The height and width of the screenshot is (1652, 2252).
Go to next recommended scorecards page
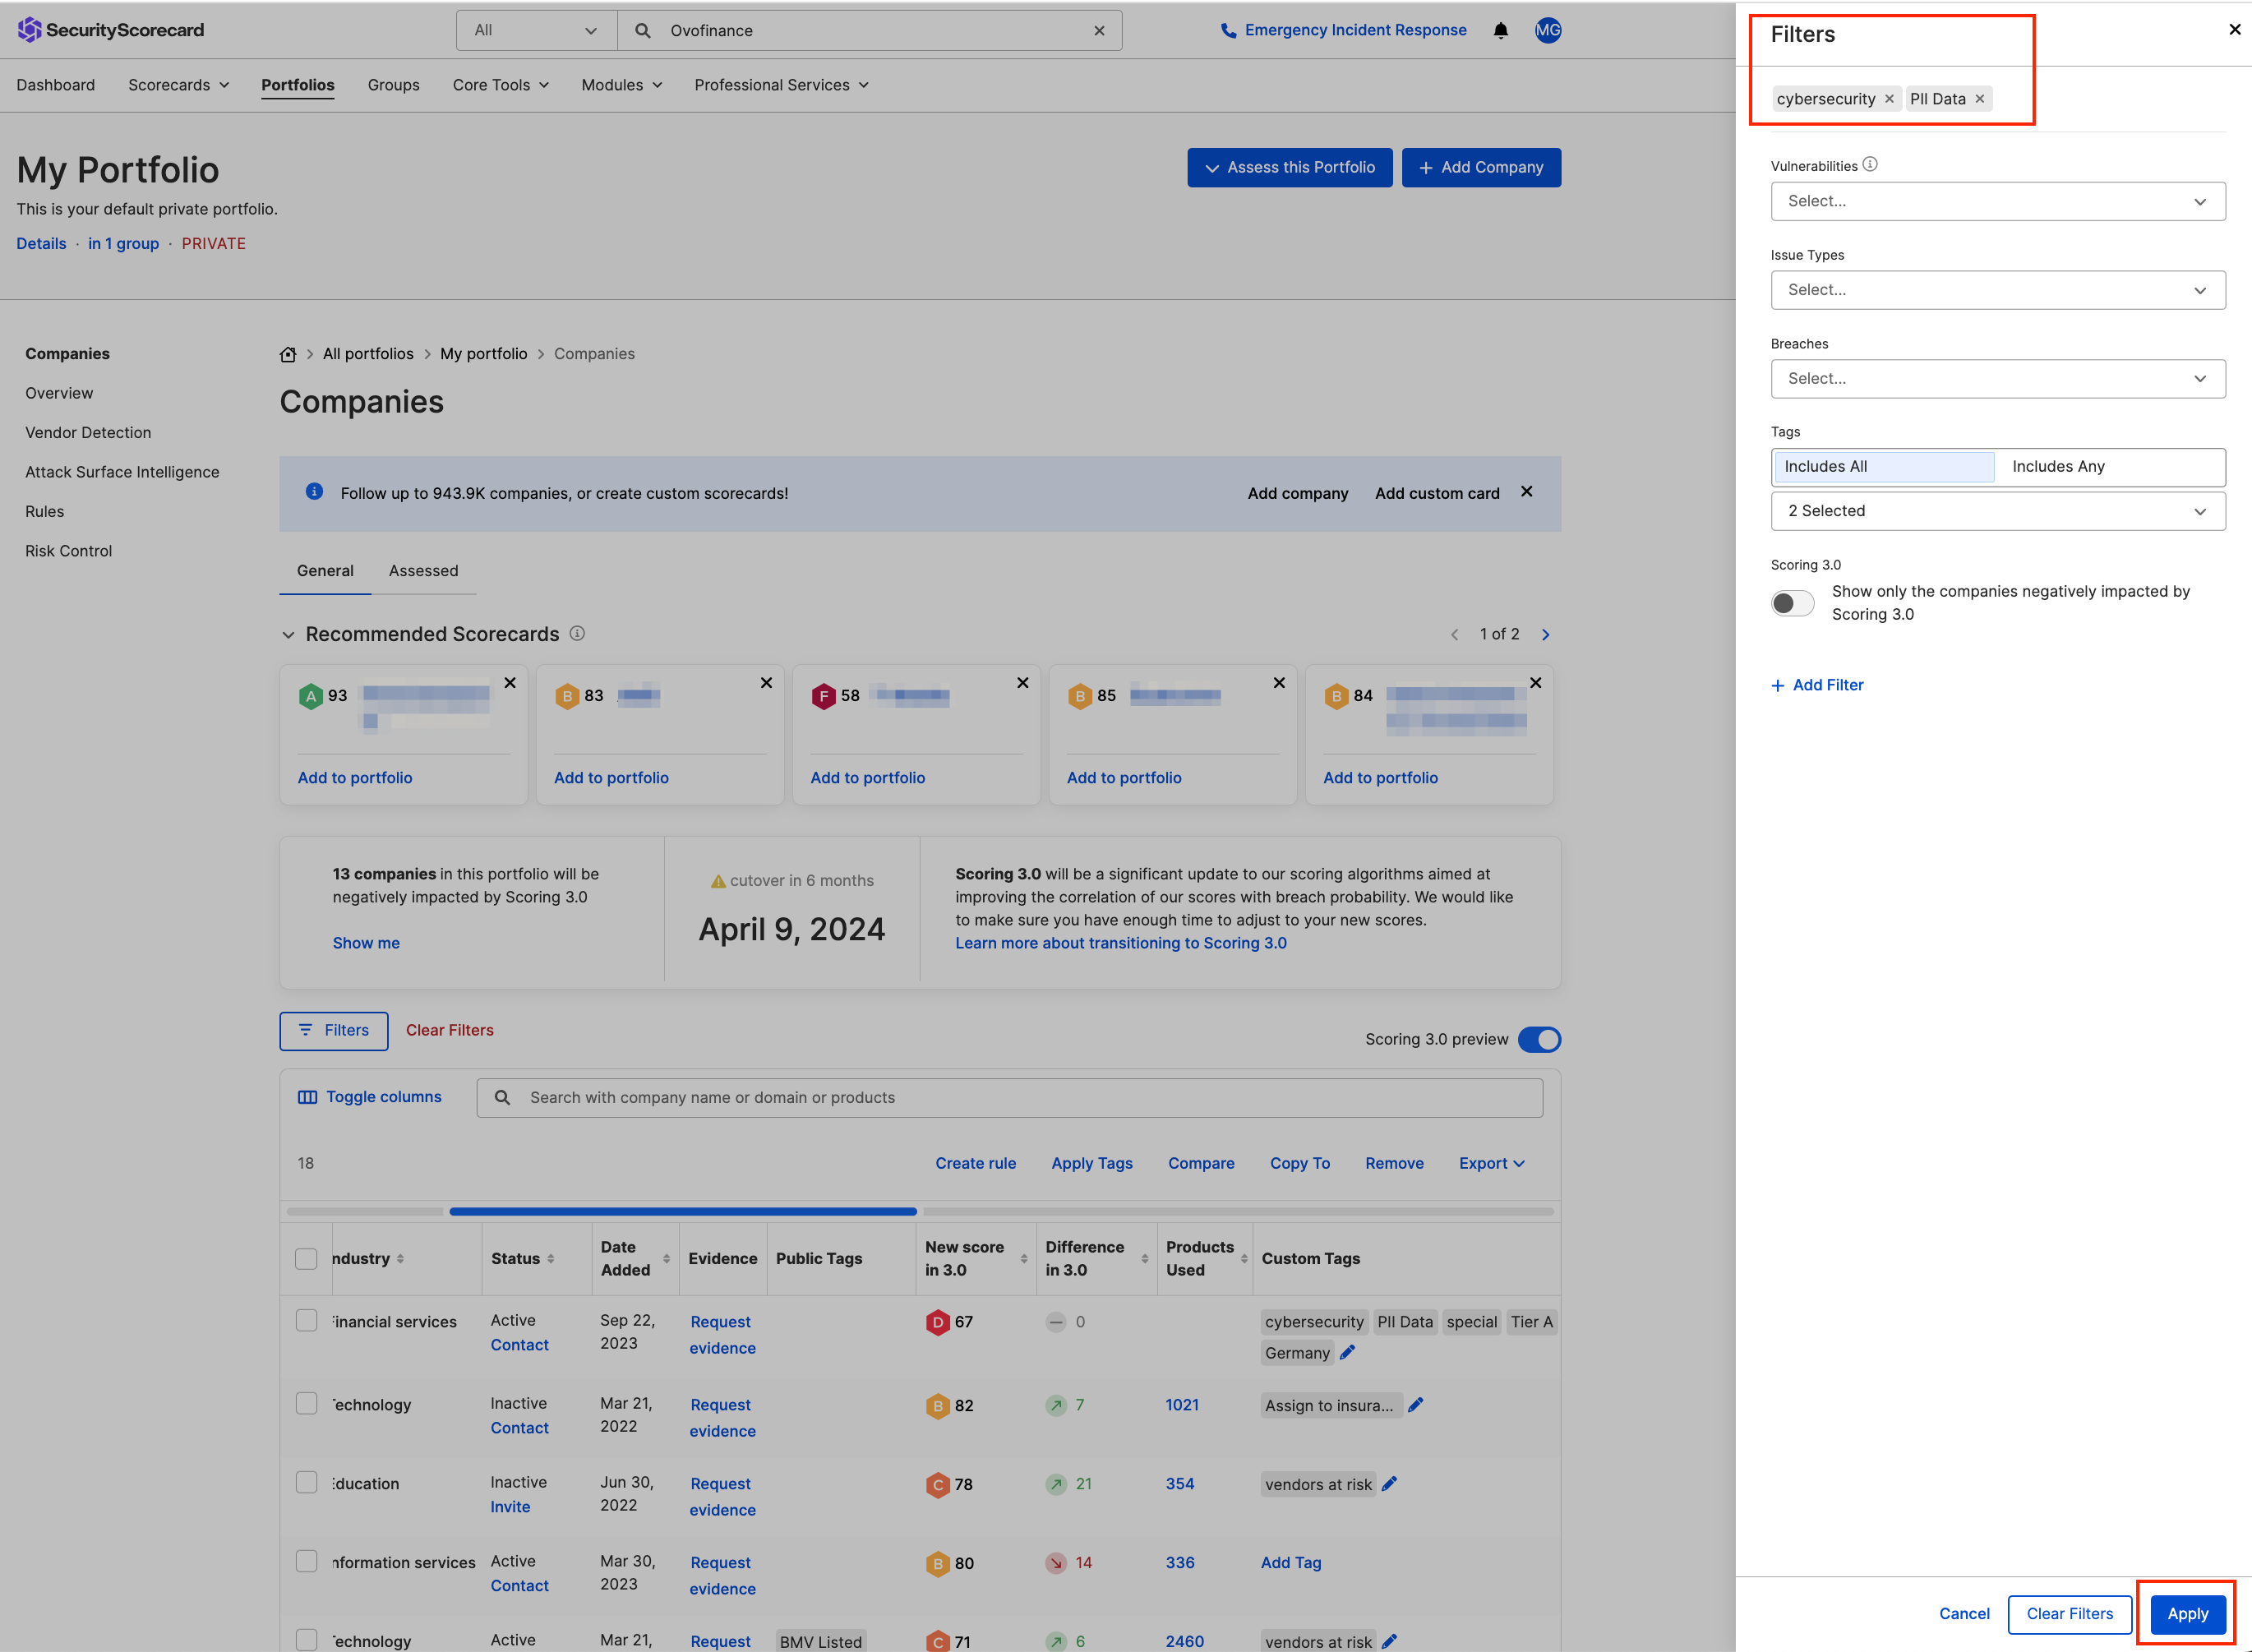1546,635
